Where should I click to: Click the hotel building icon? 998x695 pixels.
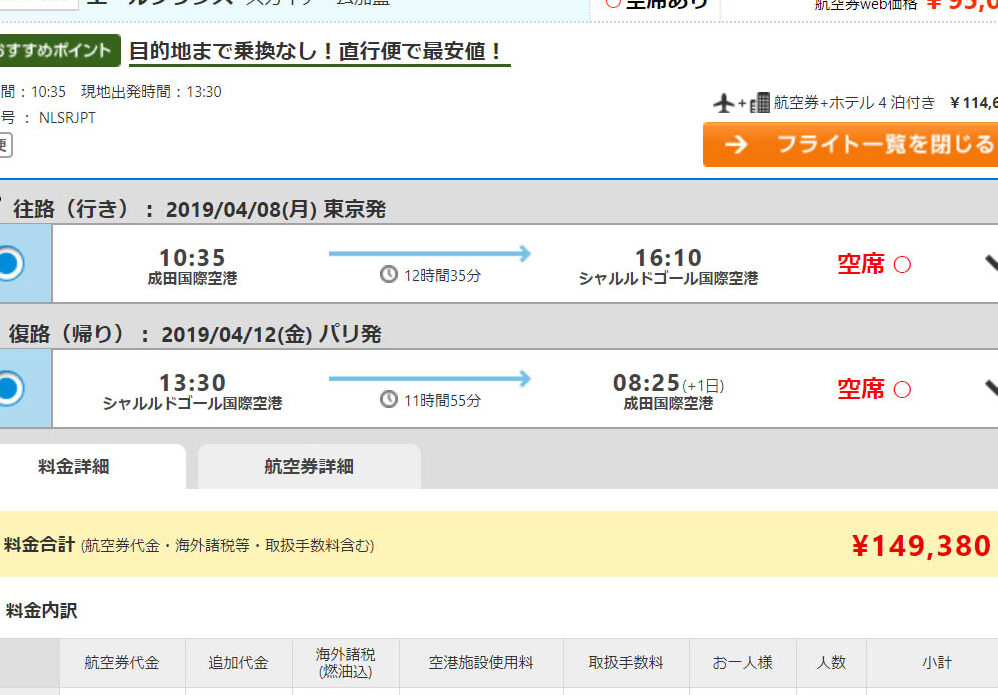pyautogui.click(x=760, y=103)
